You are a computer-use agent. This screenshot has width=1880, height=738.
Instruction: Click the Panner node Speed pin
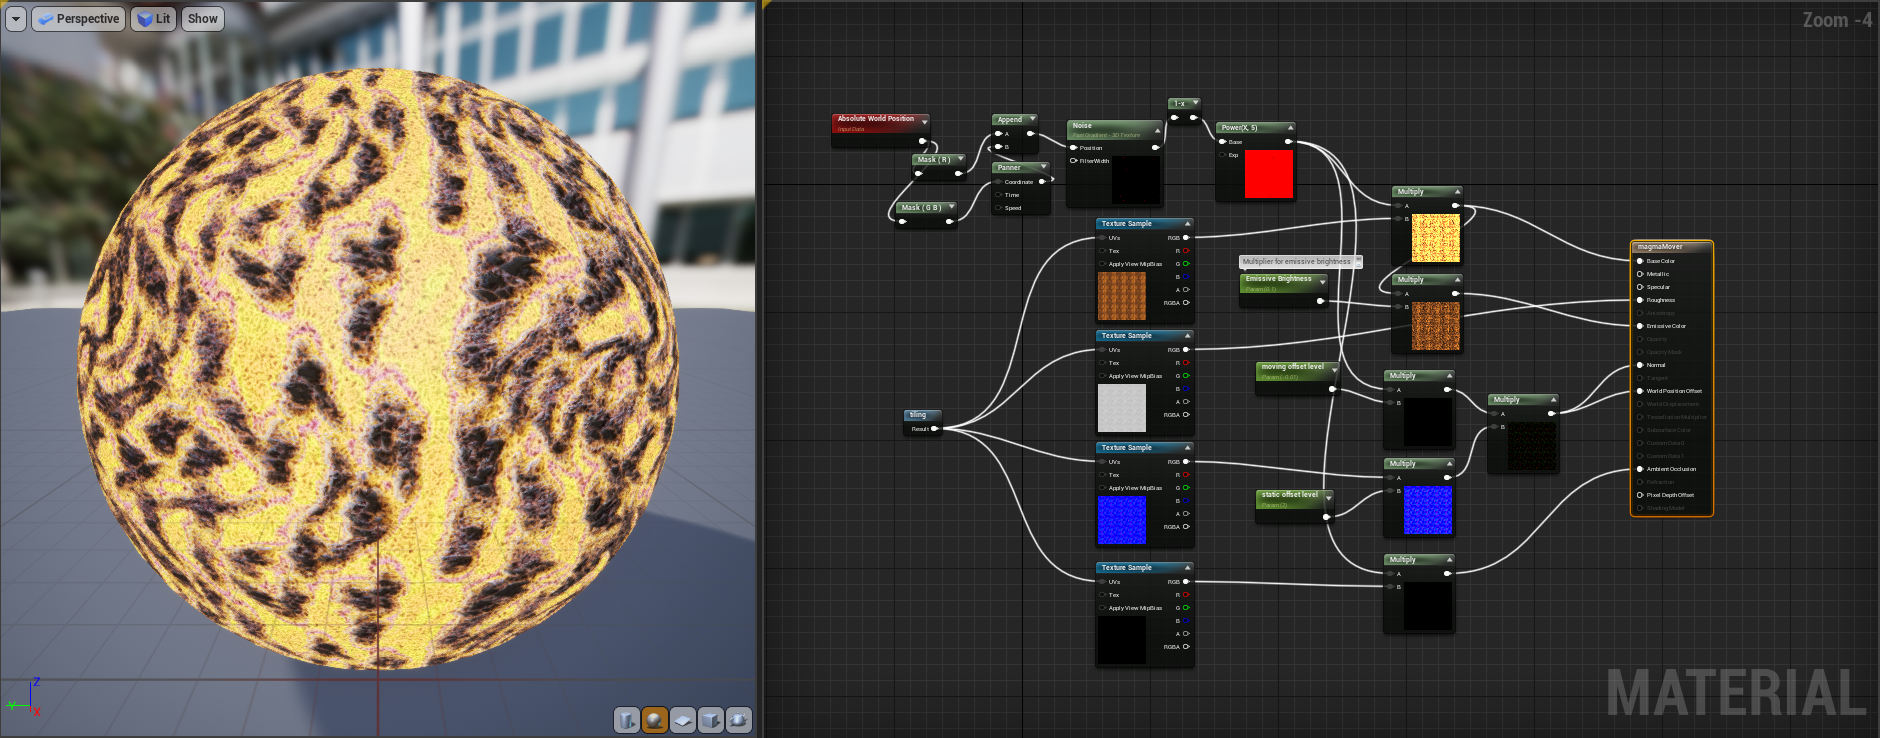point(998,208)
